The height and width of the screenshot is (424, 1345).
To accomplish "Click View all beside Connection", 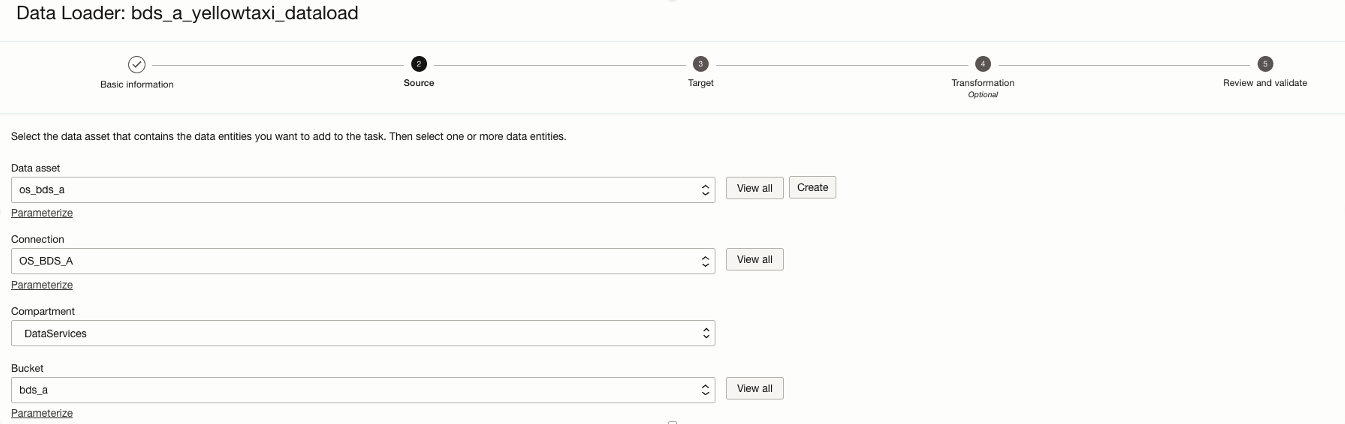I will tap(754, 260).
